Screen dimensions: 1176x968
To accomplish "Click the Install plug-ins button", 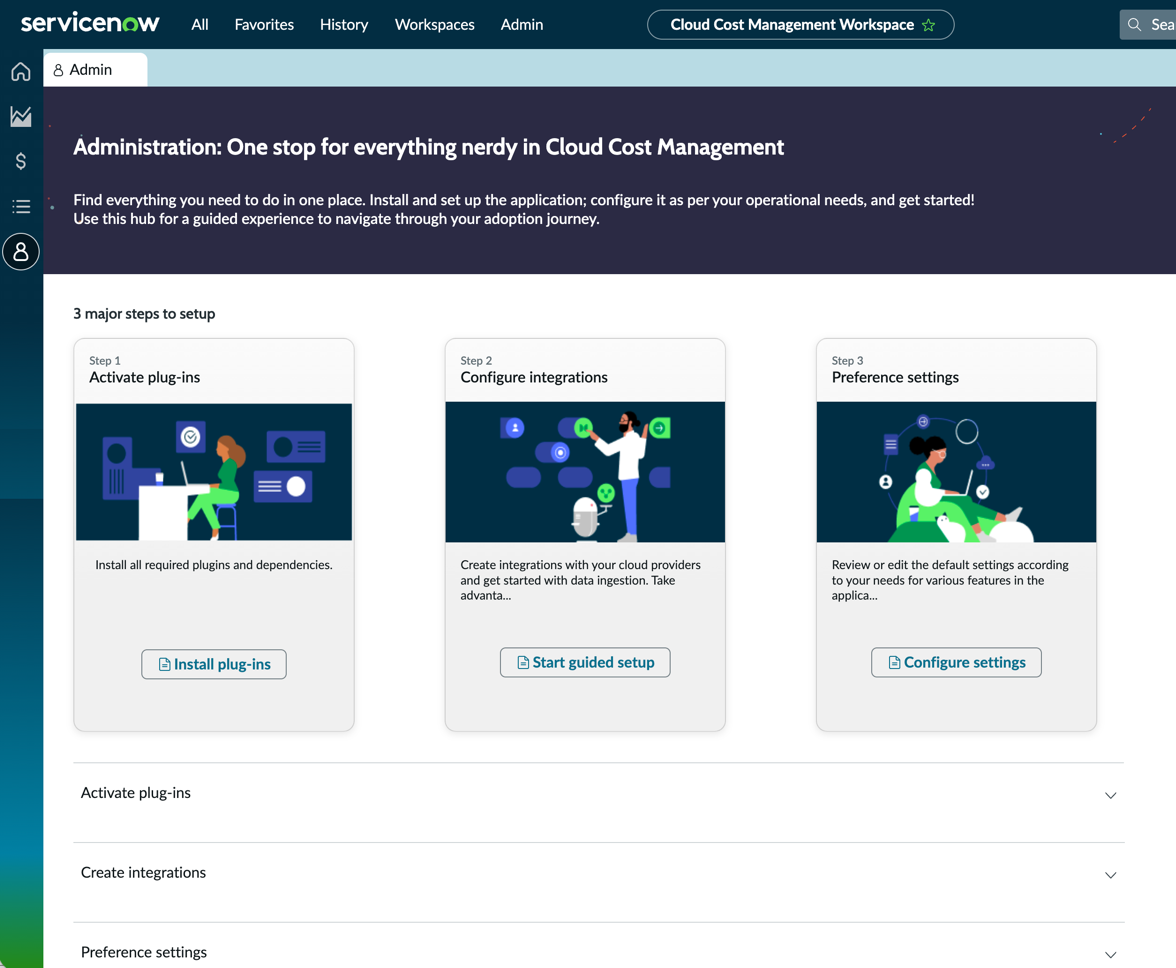I will pos(214,664).
